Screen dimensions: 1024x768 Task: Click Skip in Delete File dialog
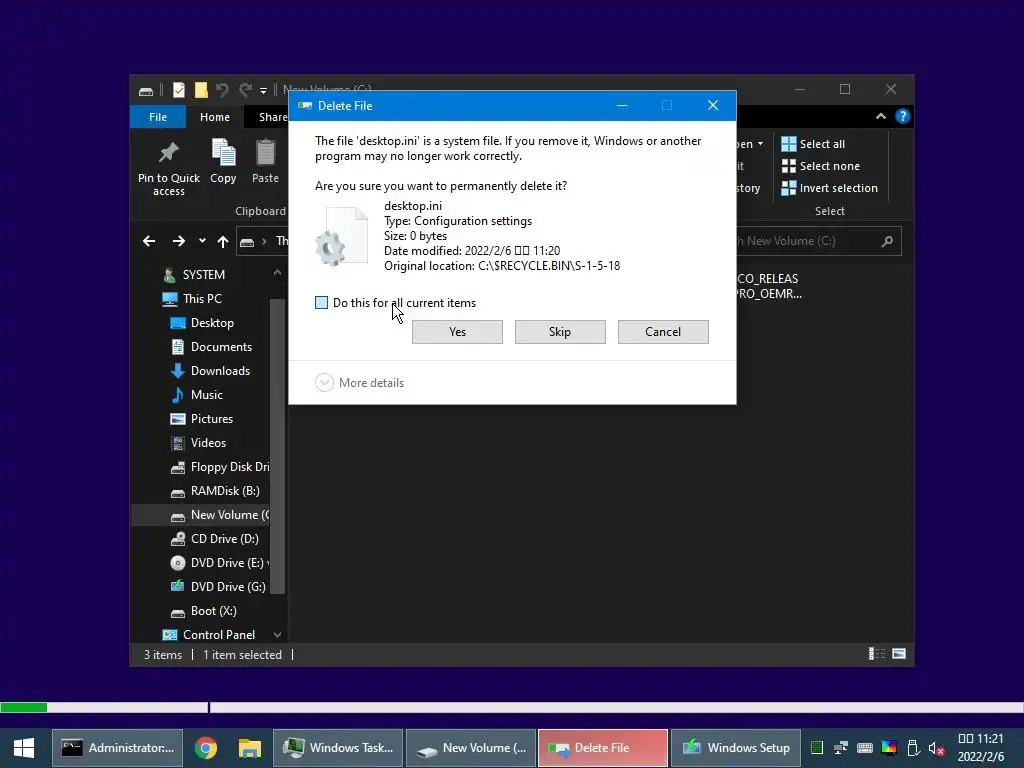(x=560, y=332)
